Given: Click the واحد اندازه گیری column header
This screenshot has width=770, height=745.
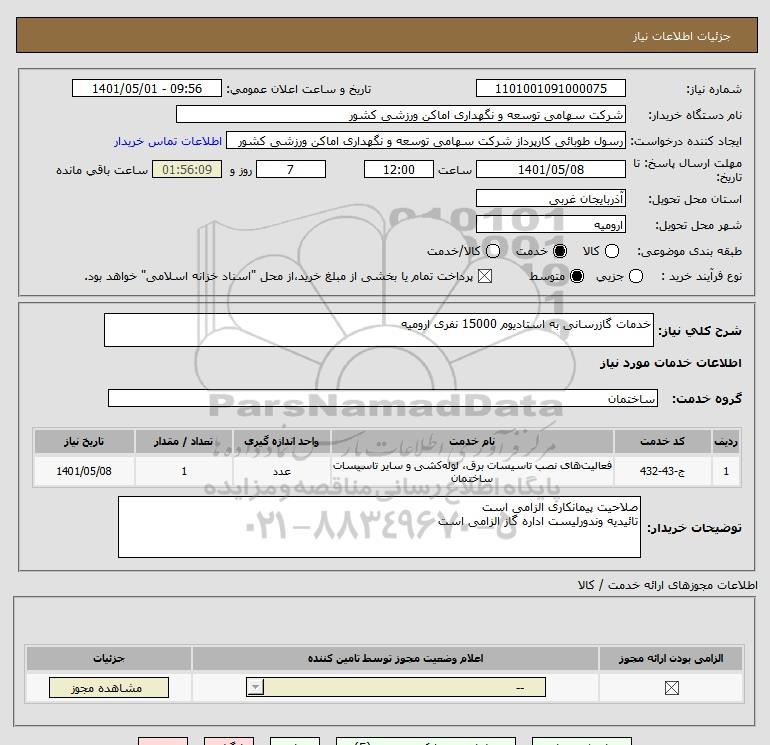Looking at the screenshot, I should pyautogui.click(x=282, y=441).
